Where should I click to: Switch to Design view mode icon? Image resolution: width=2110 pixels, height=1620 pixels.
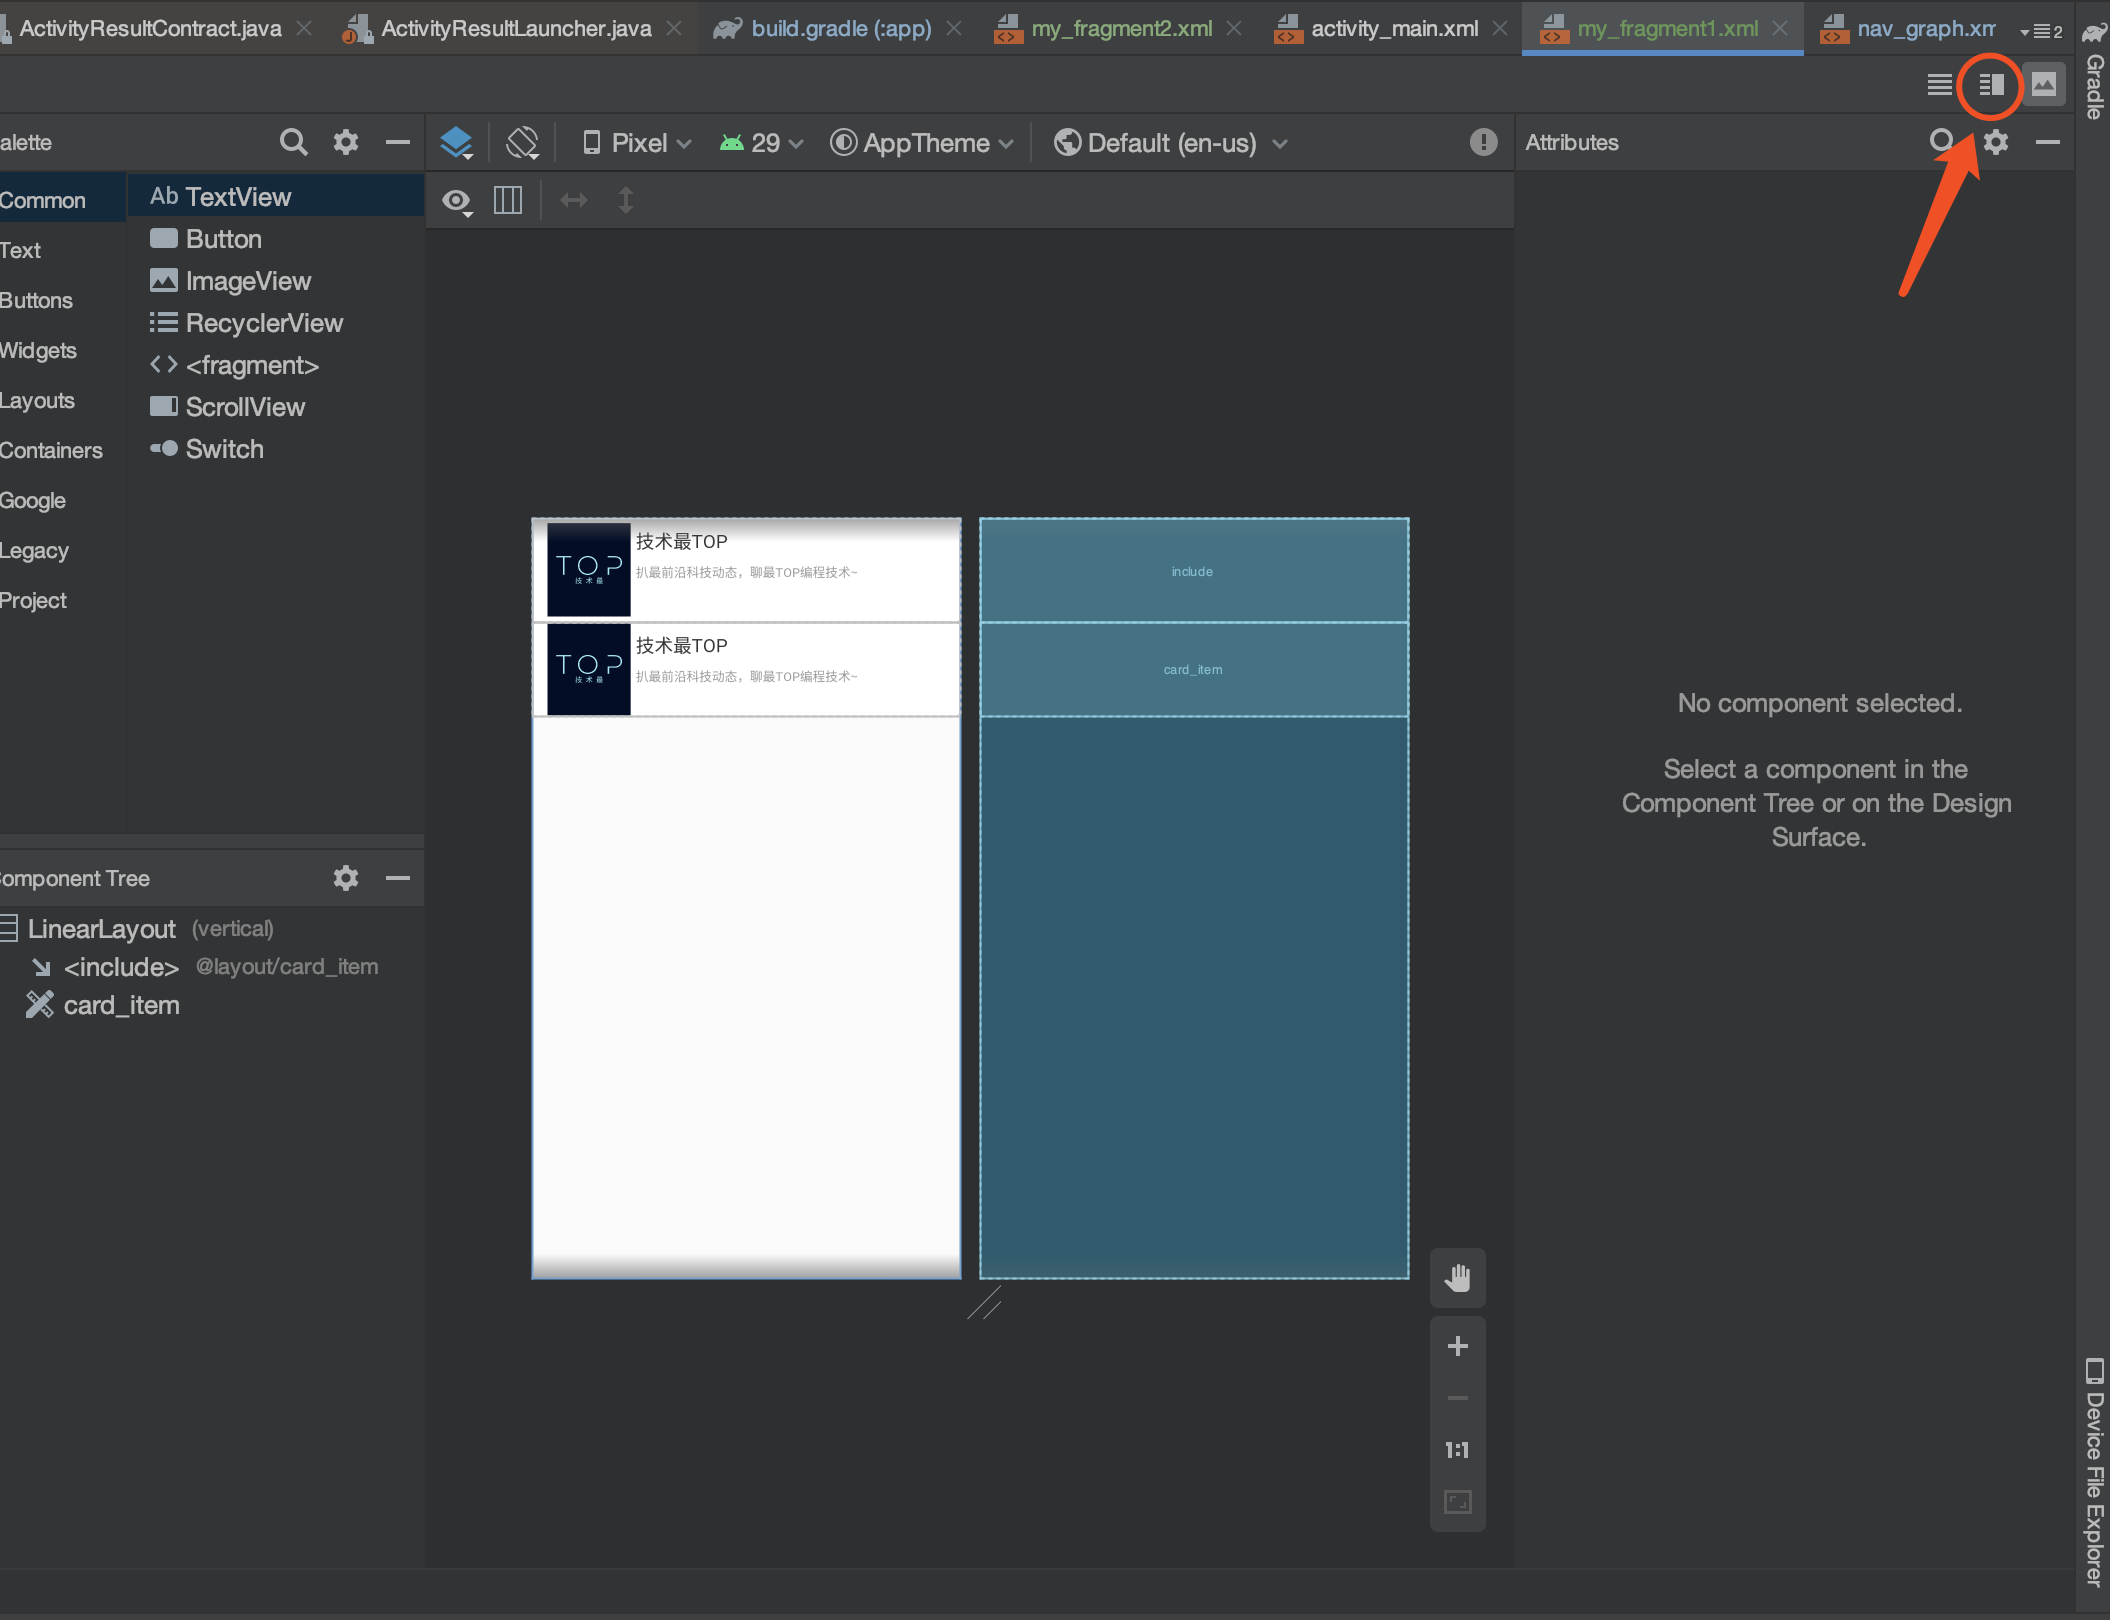click(x=2044, y=85)
